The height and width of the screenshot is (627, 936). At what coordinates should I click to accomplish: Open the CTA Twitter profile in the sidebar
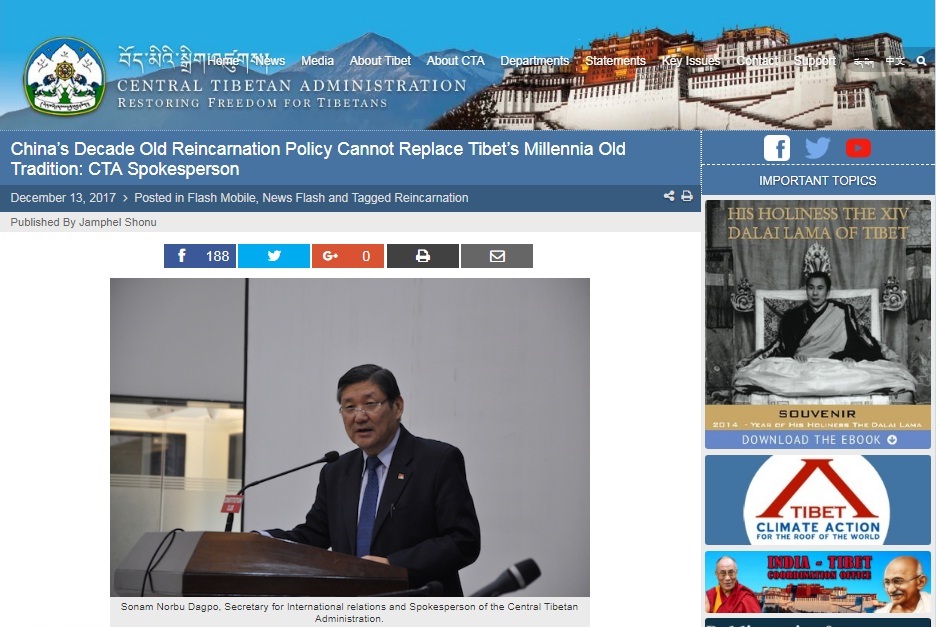tap(817, 148)
